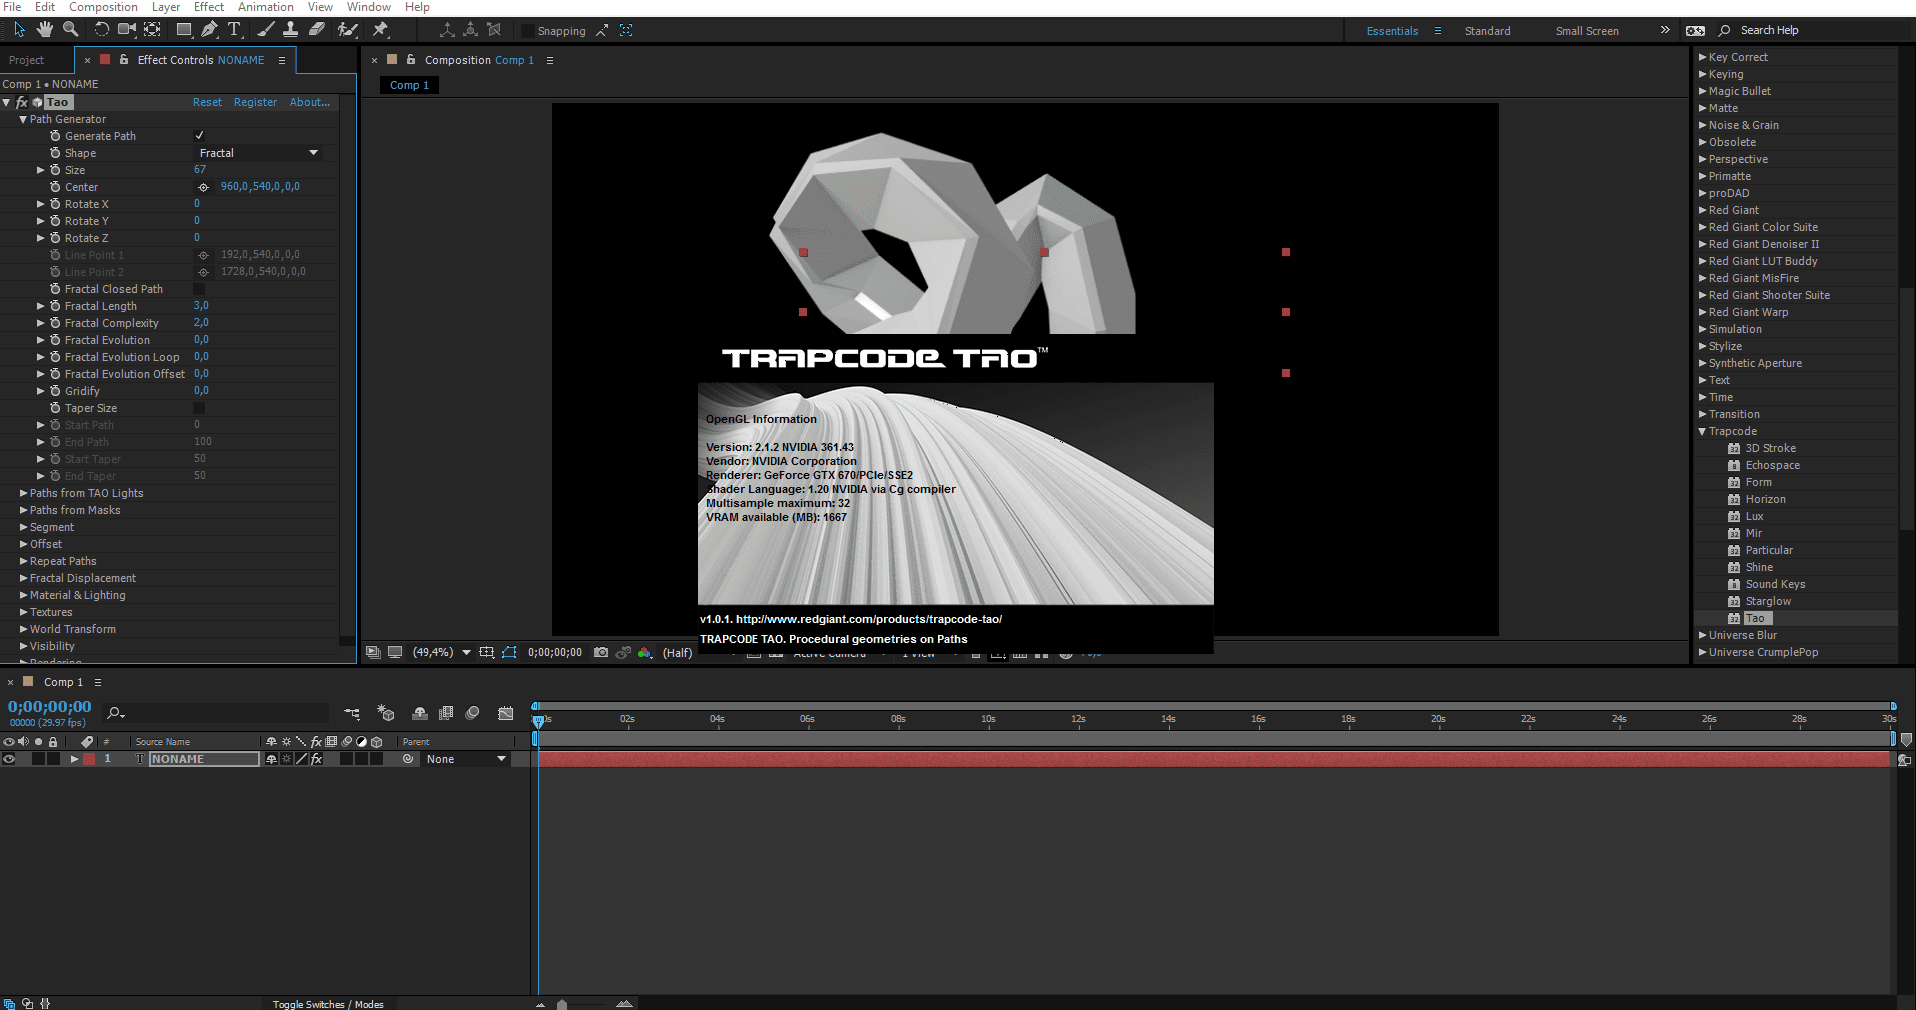Select the Clone Stamp tool
1916x1010 pixels.
(290, 30)
